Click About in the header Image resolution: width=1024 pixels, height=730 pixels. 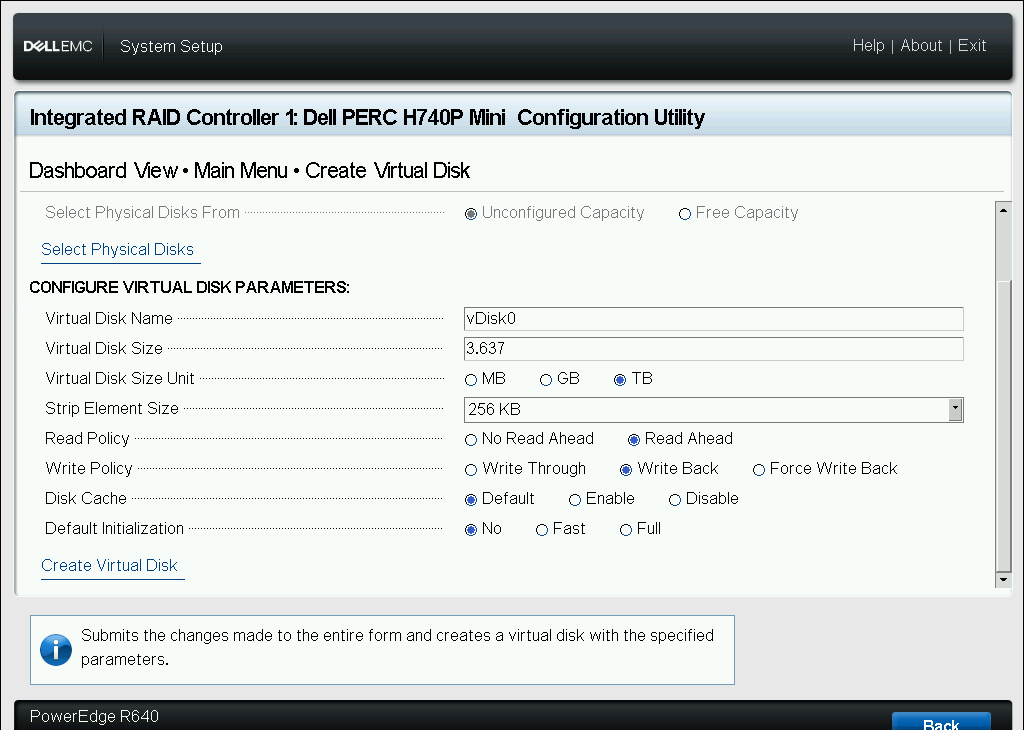click(921, 45)
